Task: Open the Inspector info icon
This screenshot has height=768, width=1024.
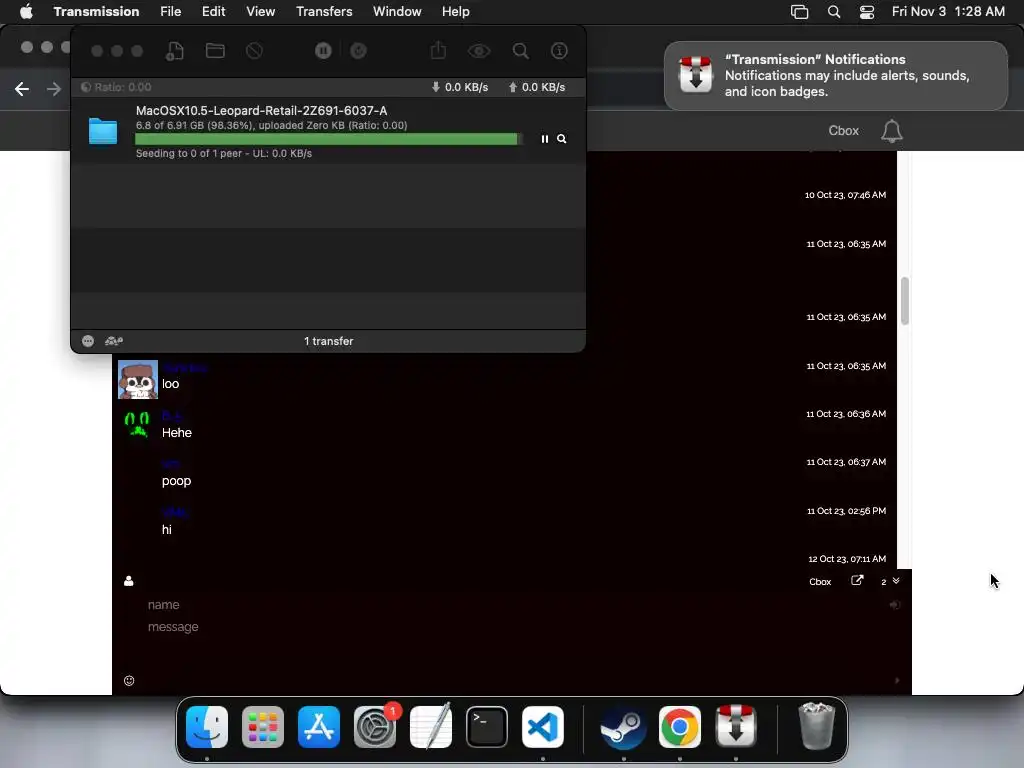Action: point(559,51)
